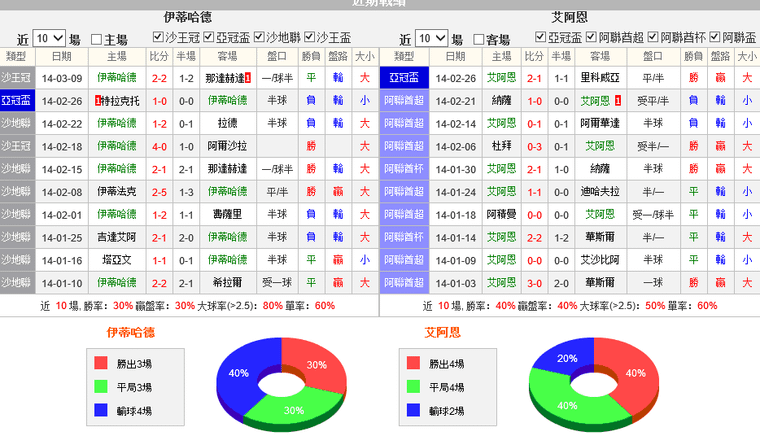Screen dimensions: 760x444
Task: Click team 拉德 in the 14-02-22 row
Action: point(227,123)
